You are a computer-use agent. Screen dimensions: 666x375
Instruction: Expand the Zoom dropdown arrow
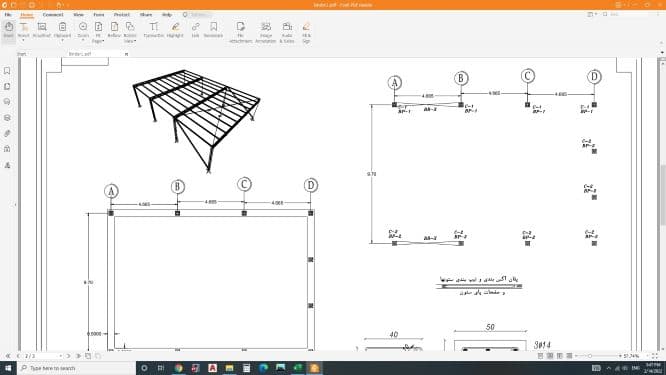[83, 41]
